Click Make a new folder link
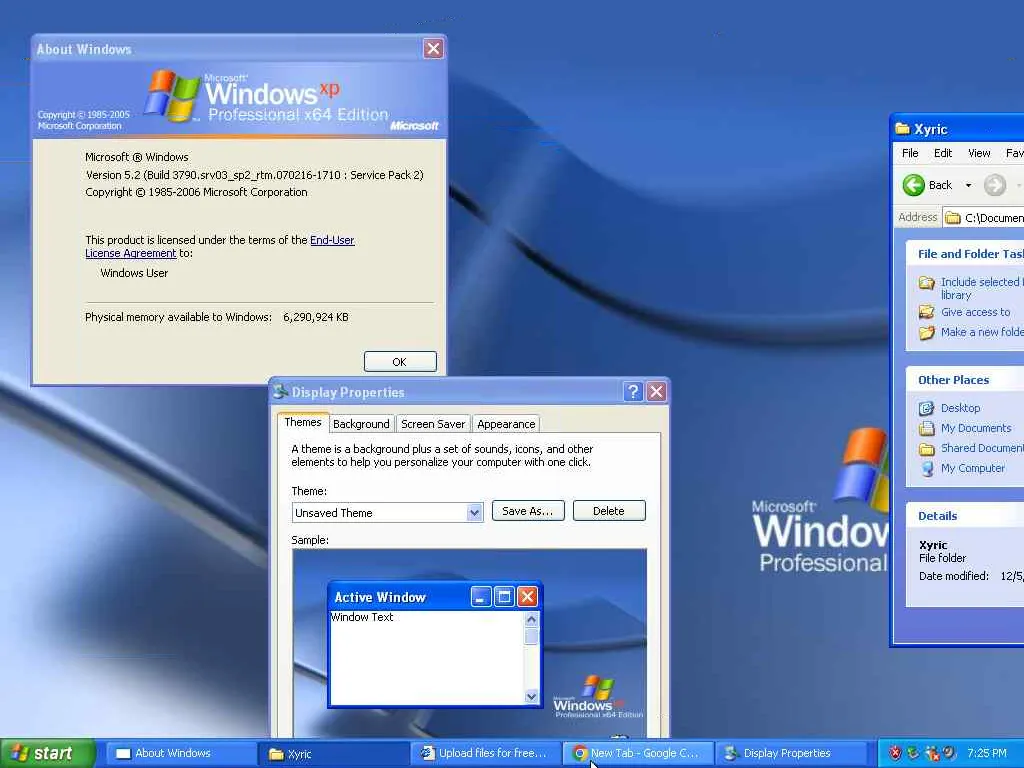 pos(982,332)
